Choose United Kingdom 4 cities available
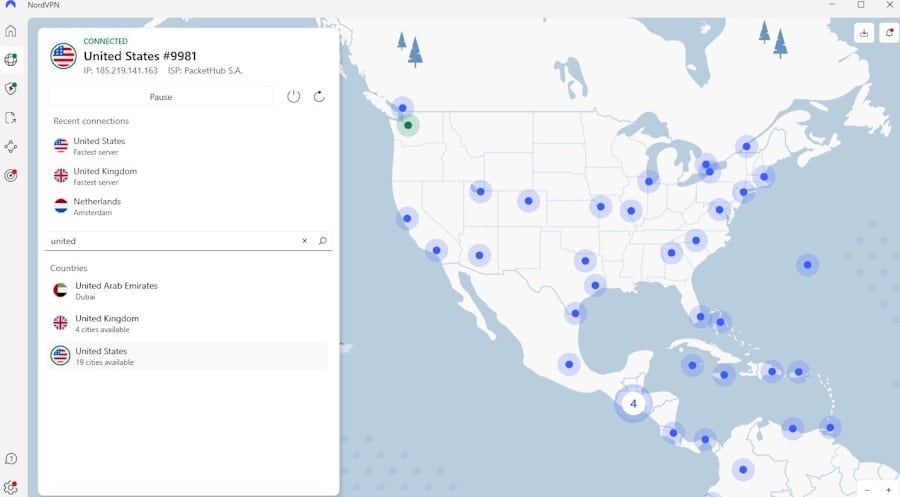This screenshot has width=900, height=497. tap(187, 323)
